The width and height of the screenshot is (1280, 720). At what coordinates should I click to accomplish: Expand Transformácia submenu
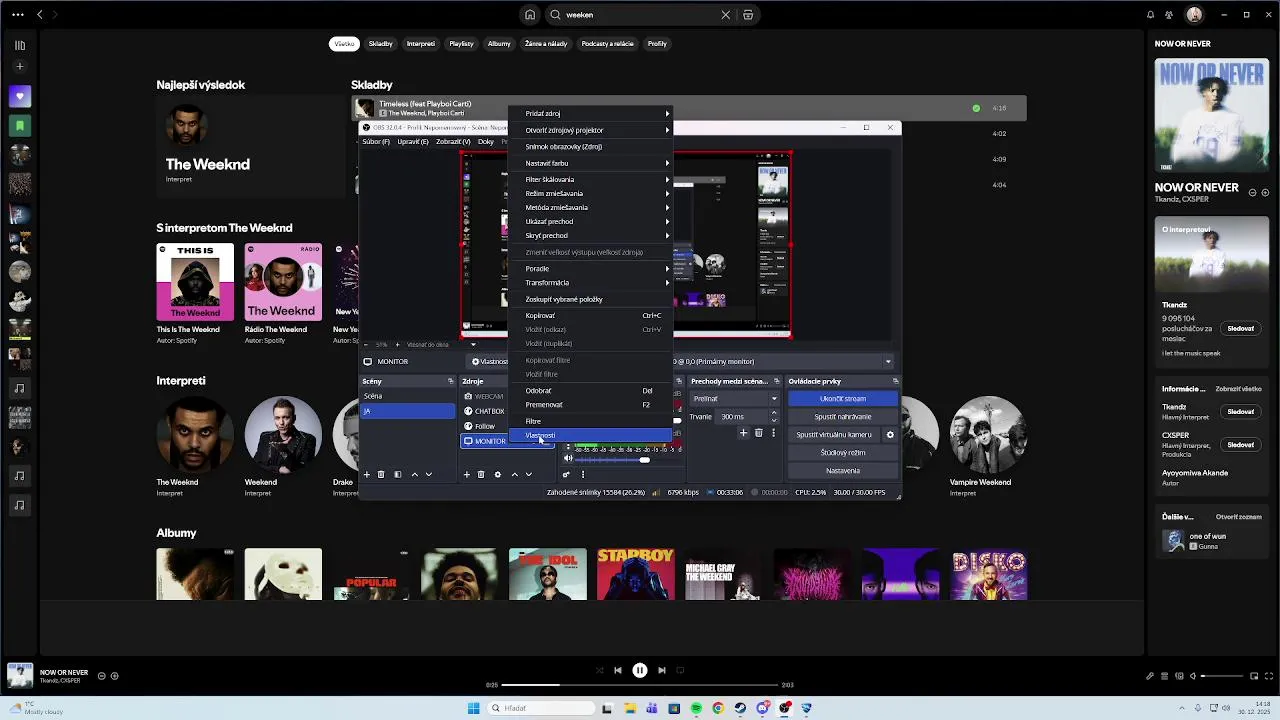pos(590,283)
